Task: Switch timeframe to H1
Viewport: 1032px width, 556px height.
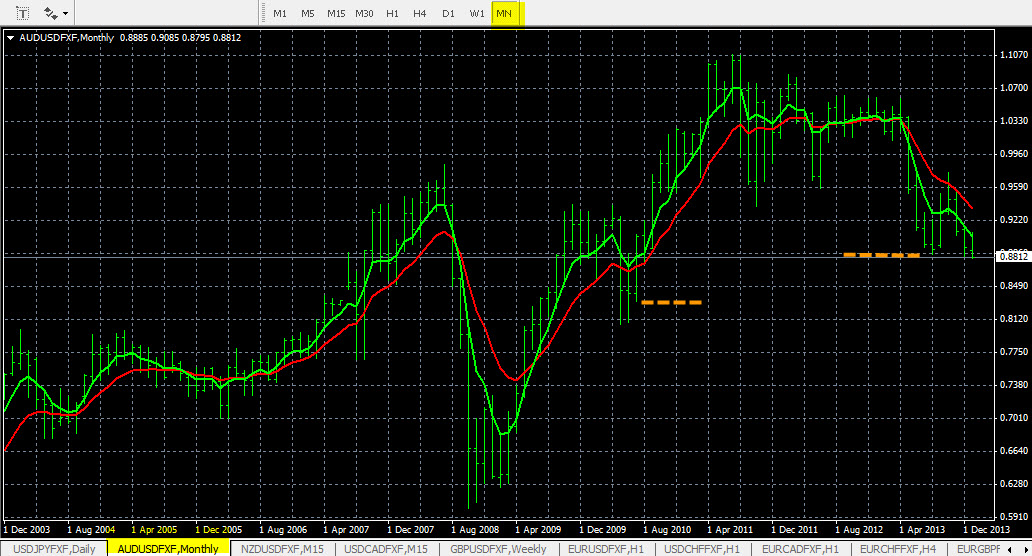Action: pos(392,13)
